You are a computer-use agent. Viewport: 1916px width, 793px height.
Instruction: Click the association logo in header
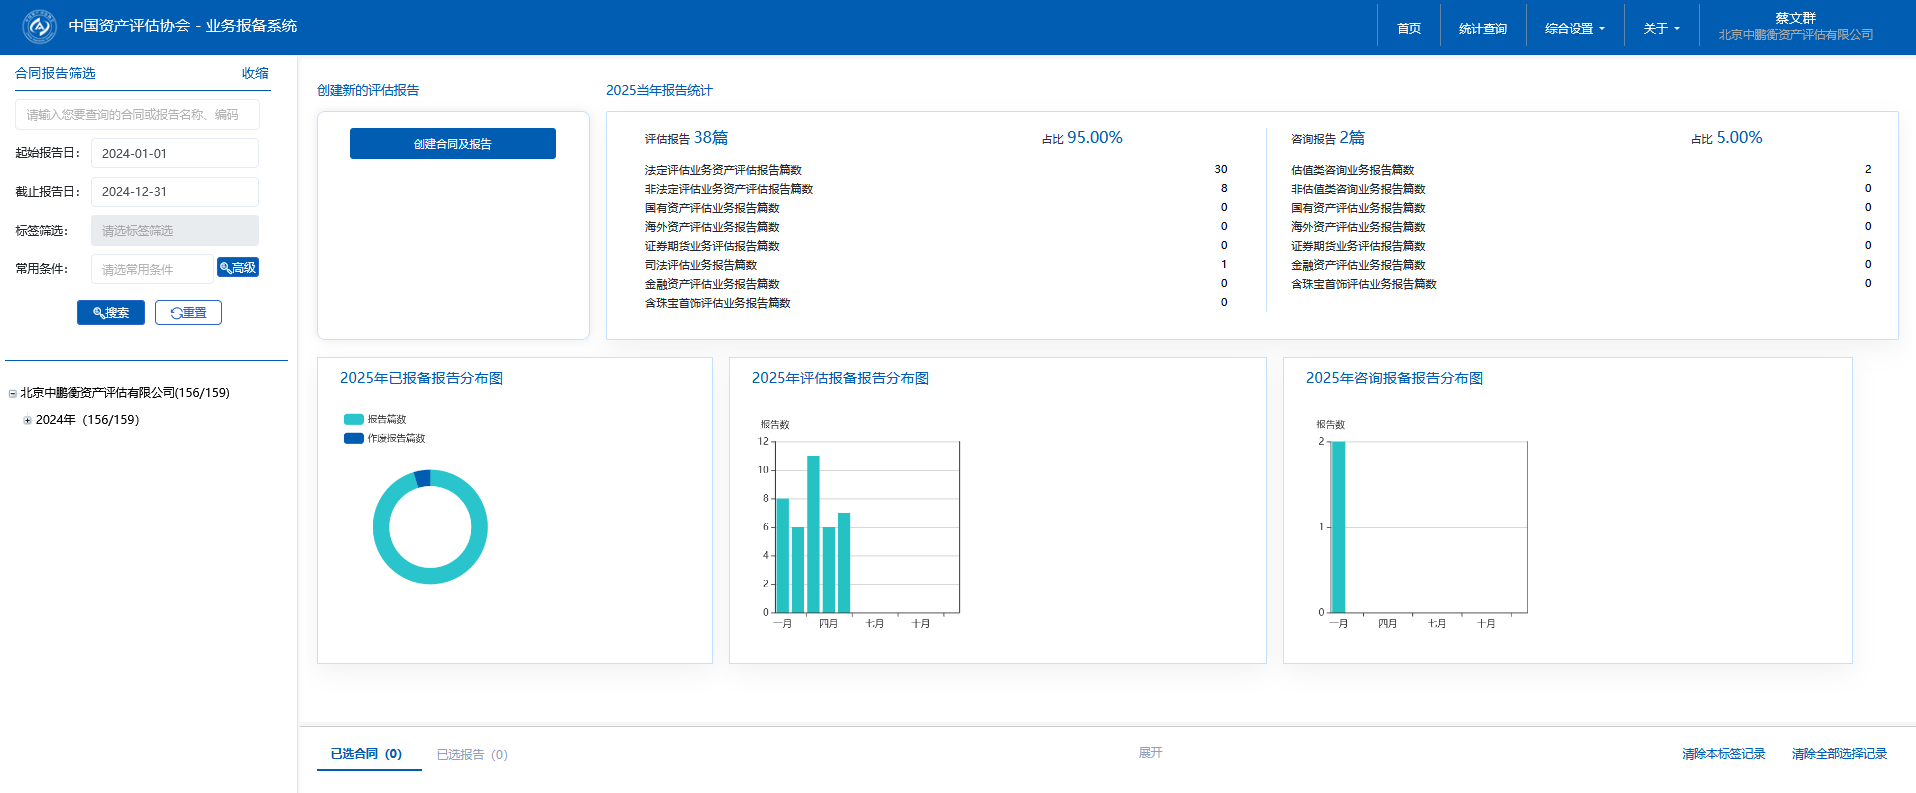point(39,26)
